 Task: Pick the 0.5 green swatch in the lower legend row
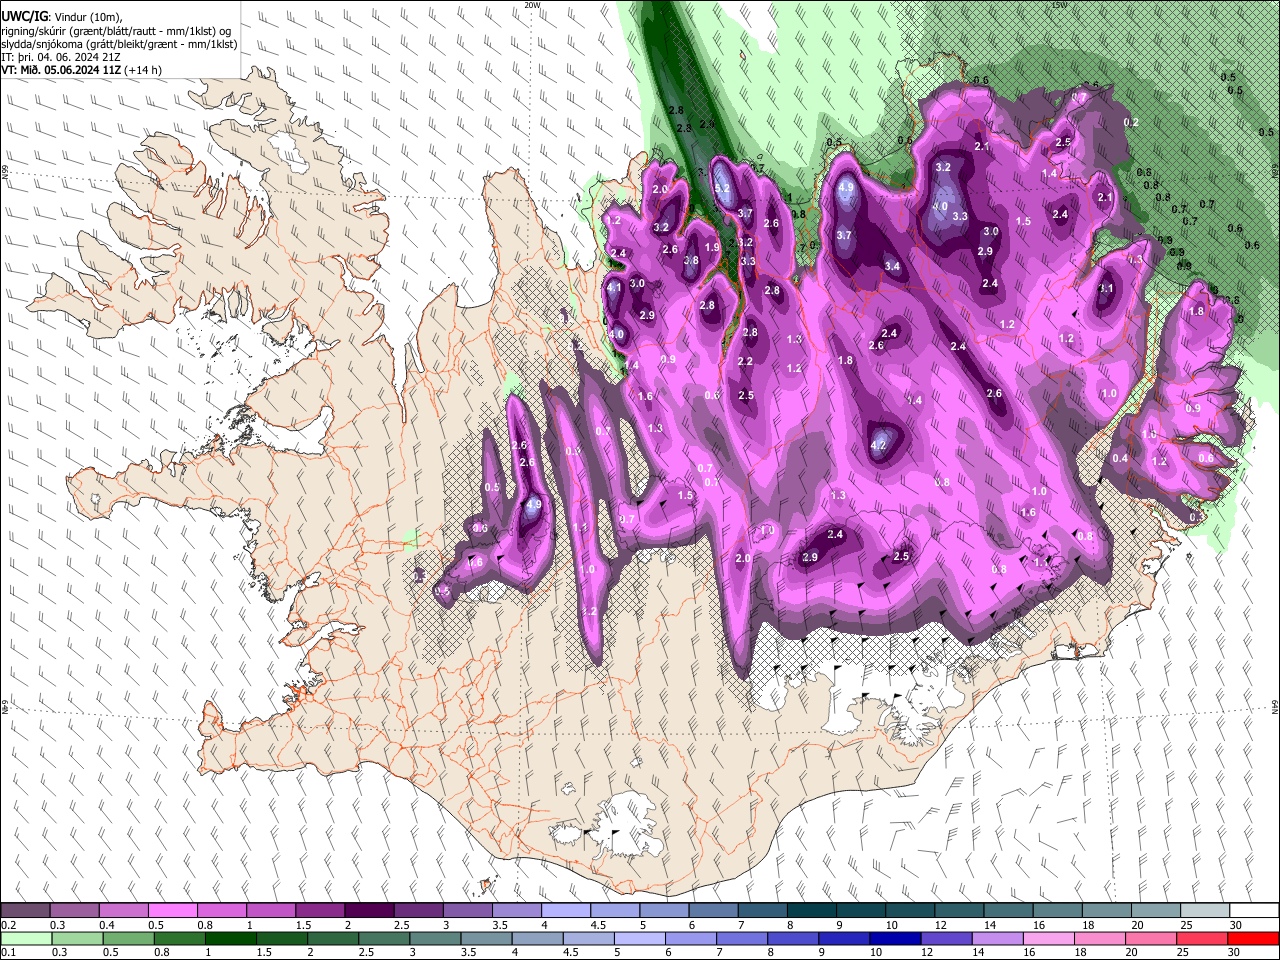coord(128,938)
